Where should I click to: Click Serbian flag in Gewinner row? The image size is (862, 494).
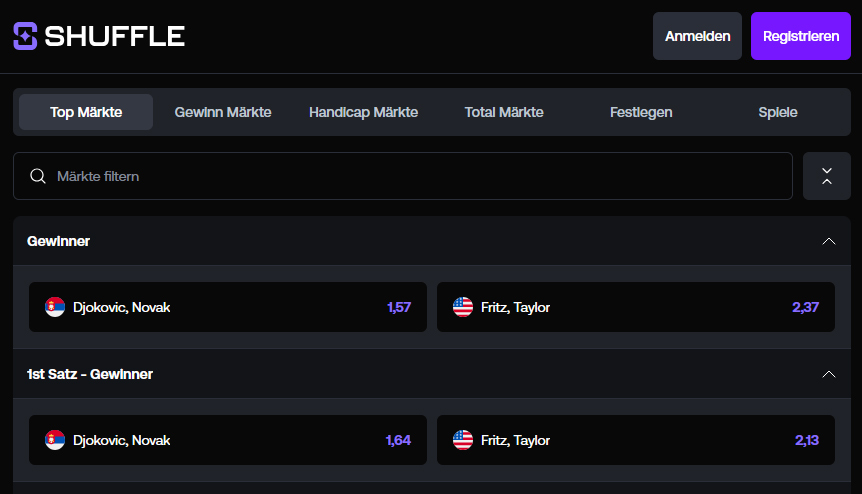pyautogui.click(x=55, y=307)
